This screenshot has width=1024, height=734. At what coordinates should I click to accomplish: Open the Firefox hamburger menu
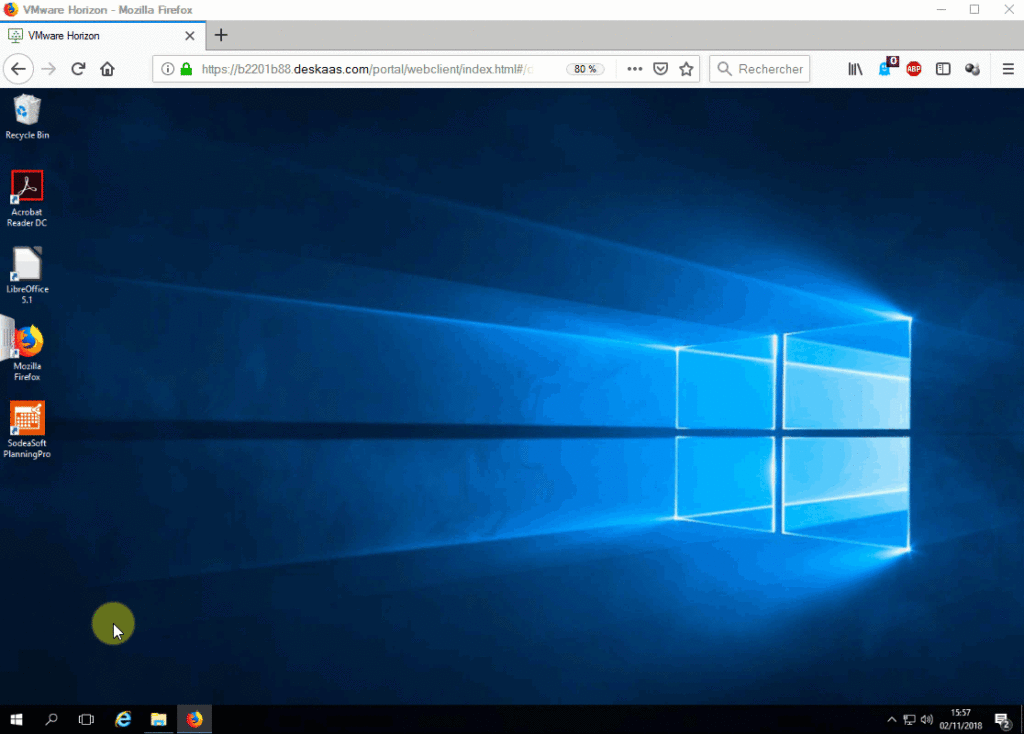(x=1008, y=69)
